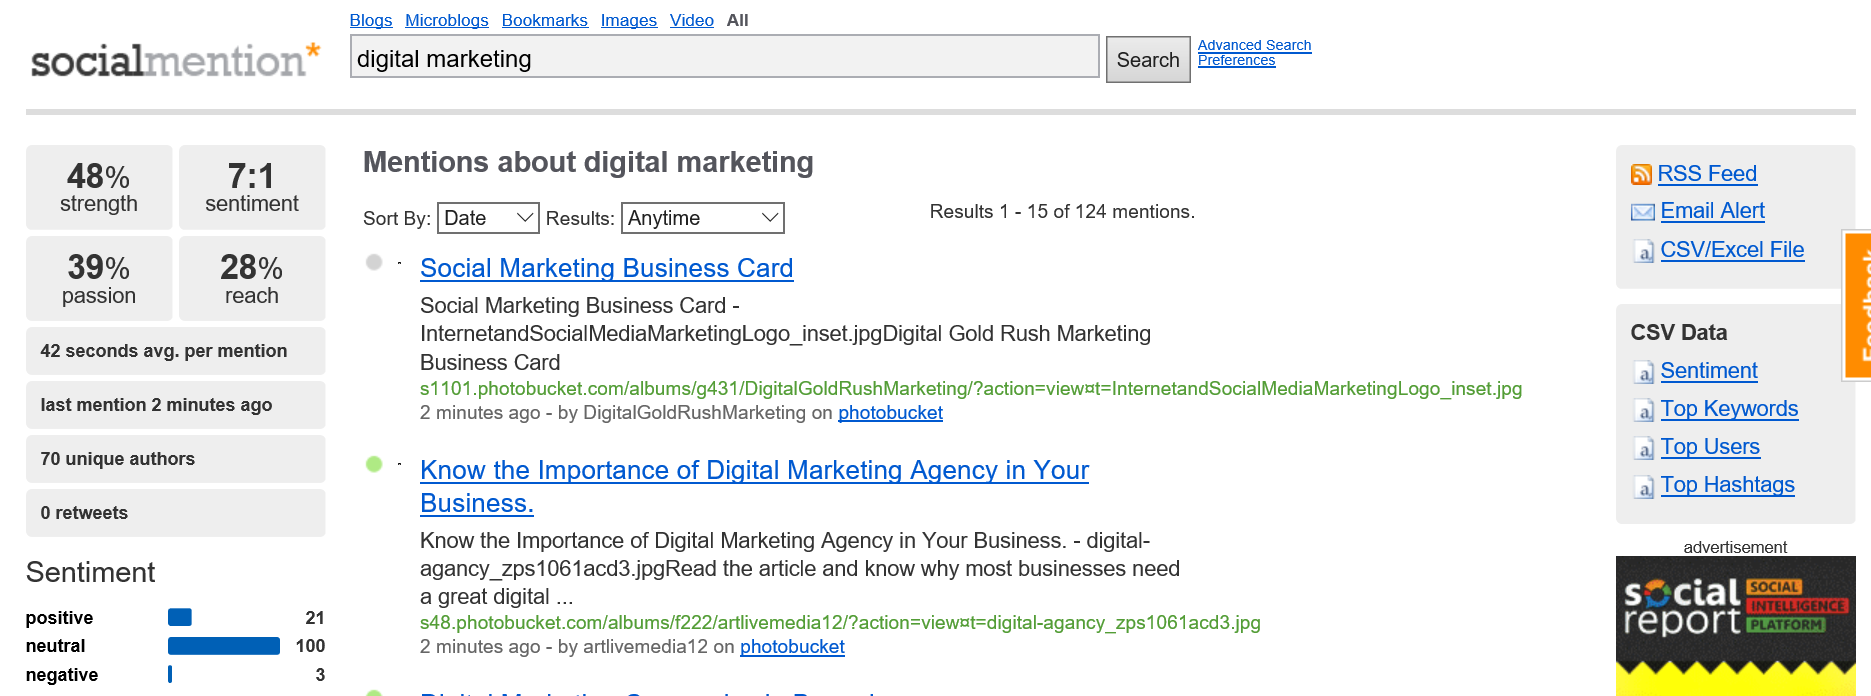This screenshot has height=696, width=1871.
Task: Open the orange Feedback side tab
Action: click(x=1859, y=306)
